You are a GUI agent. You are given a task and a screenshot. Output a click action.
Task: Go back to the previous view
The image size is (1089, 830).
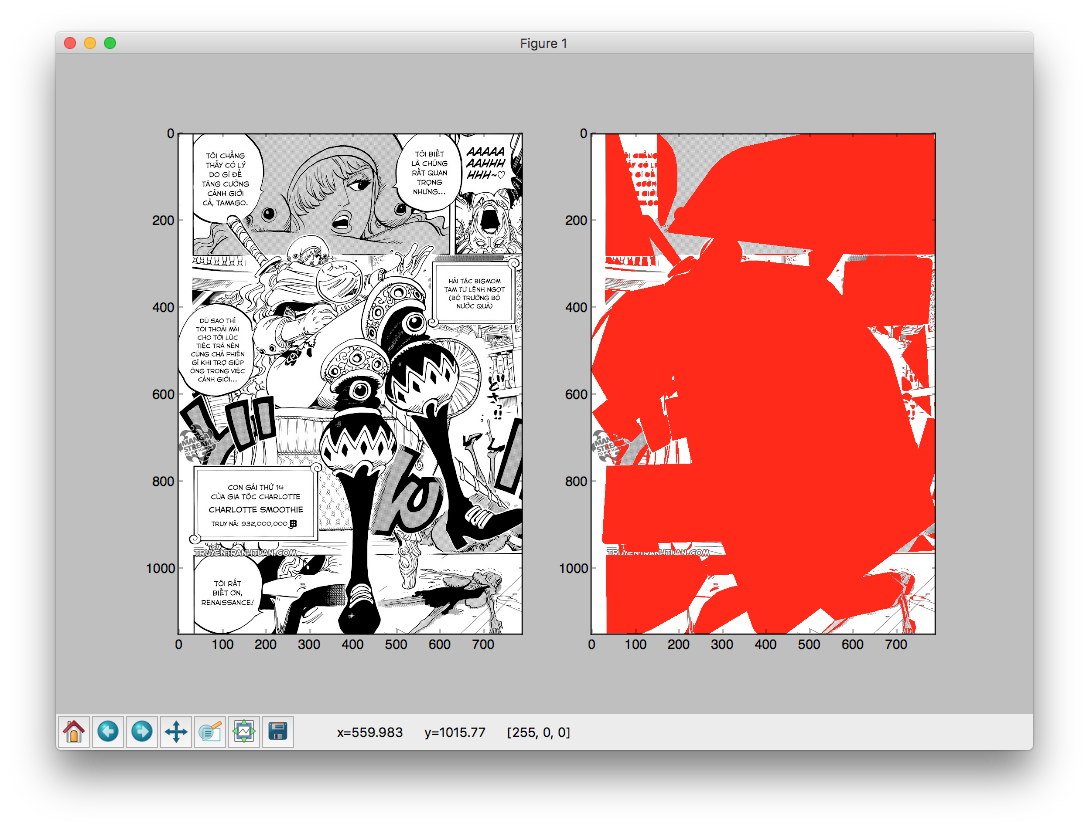pyautogui.click(x=108, y=731)
